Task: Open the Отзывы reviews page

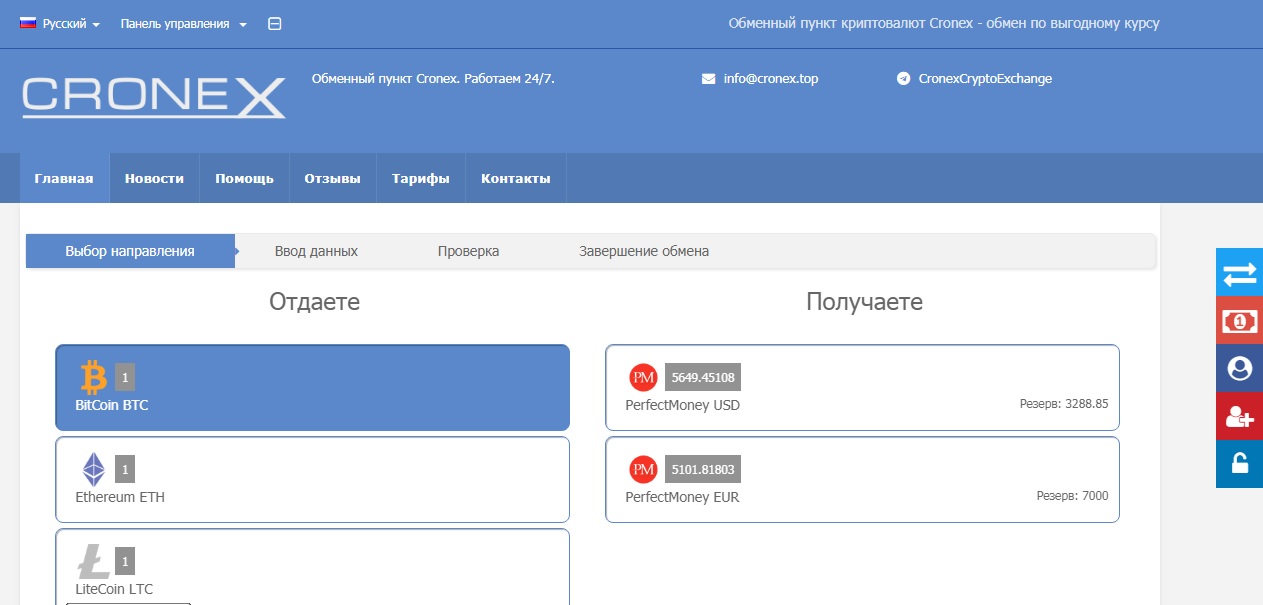Action: (332, 179)
